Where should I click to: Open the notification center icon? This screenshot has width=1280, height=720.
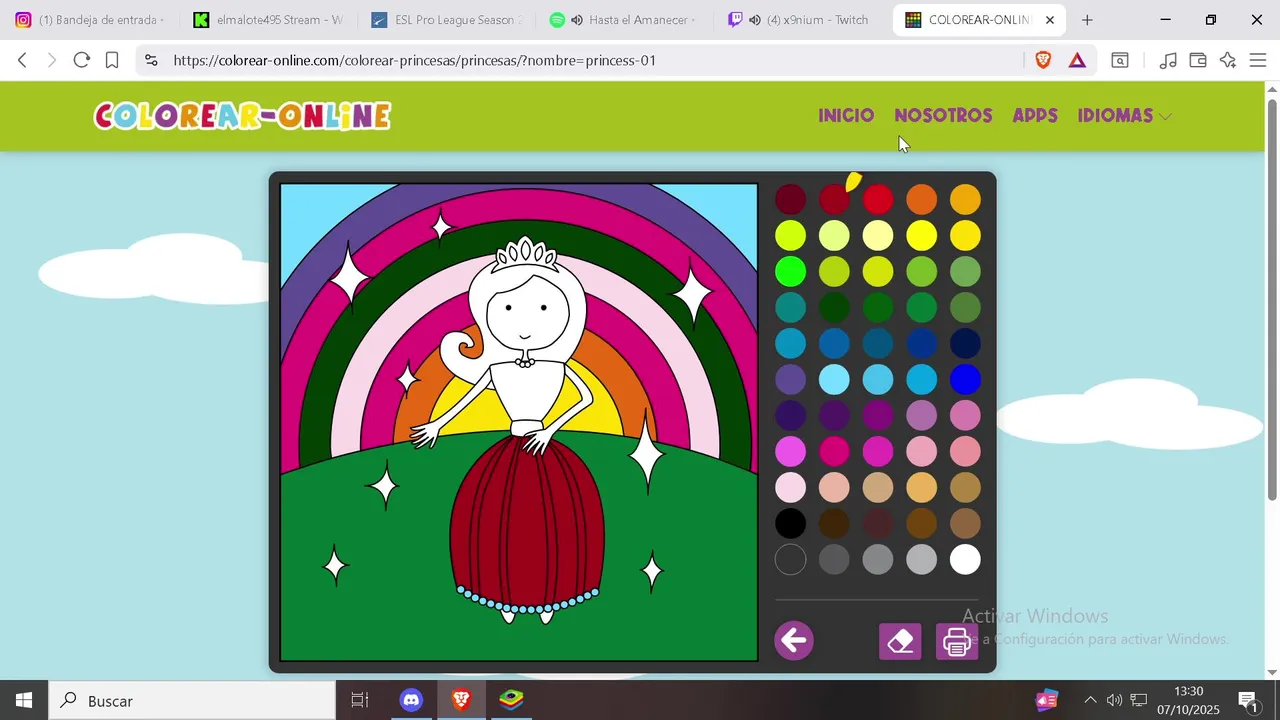click(1248, 701)
